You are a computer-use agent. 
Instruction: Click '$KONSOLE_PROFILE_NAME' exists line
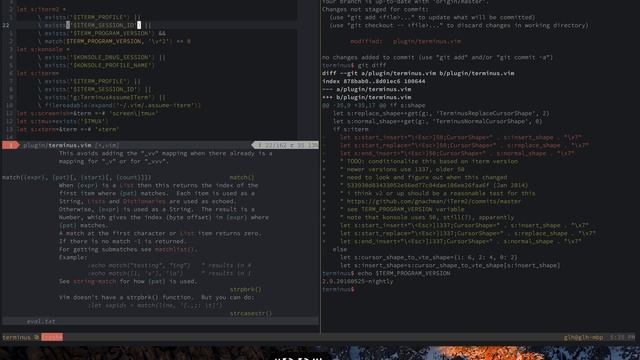[96, 65]
